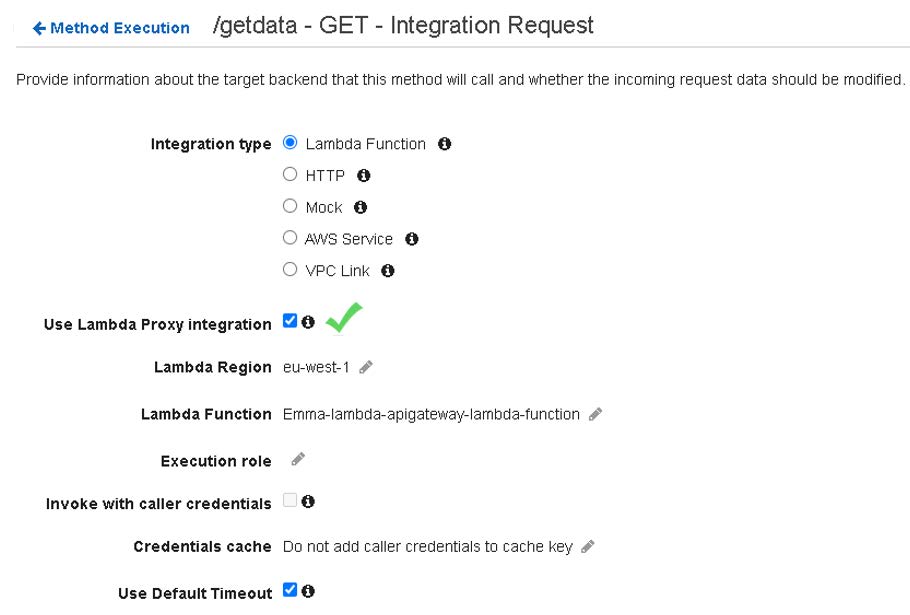Viewport: 910px width, 615px height.
Task: Select Mock integration type
Action: (290, 207)
